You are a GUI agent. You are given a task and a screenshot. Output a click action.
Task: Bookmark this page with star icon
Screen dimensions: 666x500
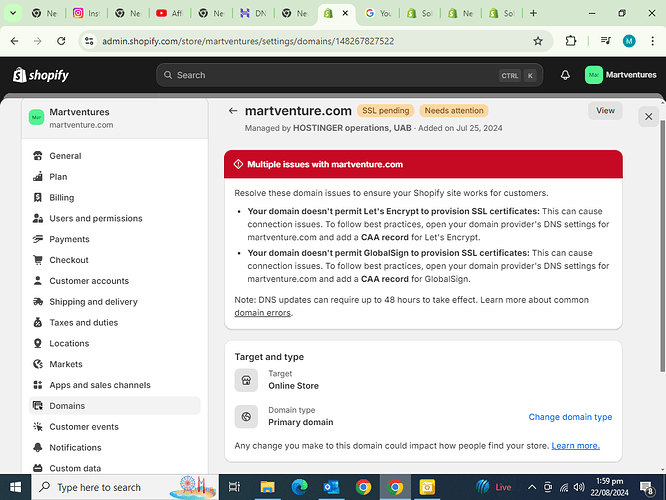click(538, 41)
